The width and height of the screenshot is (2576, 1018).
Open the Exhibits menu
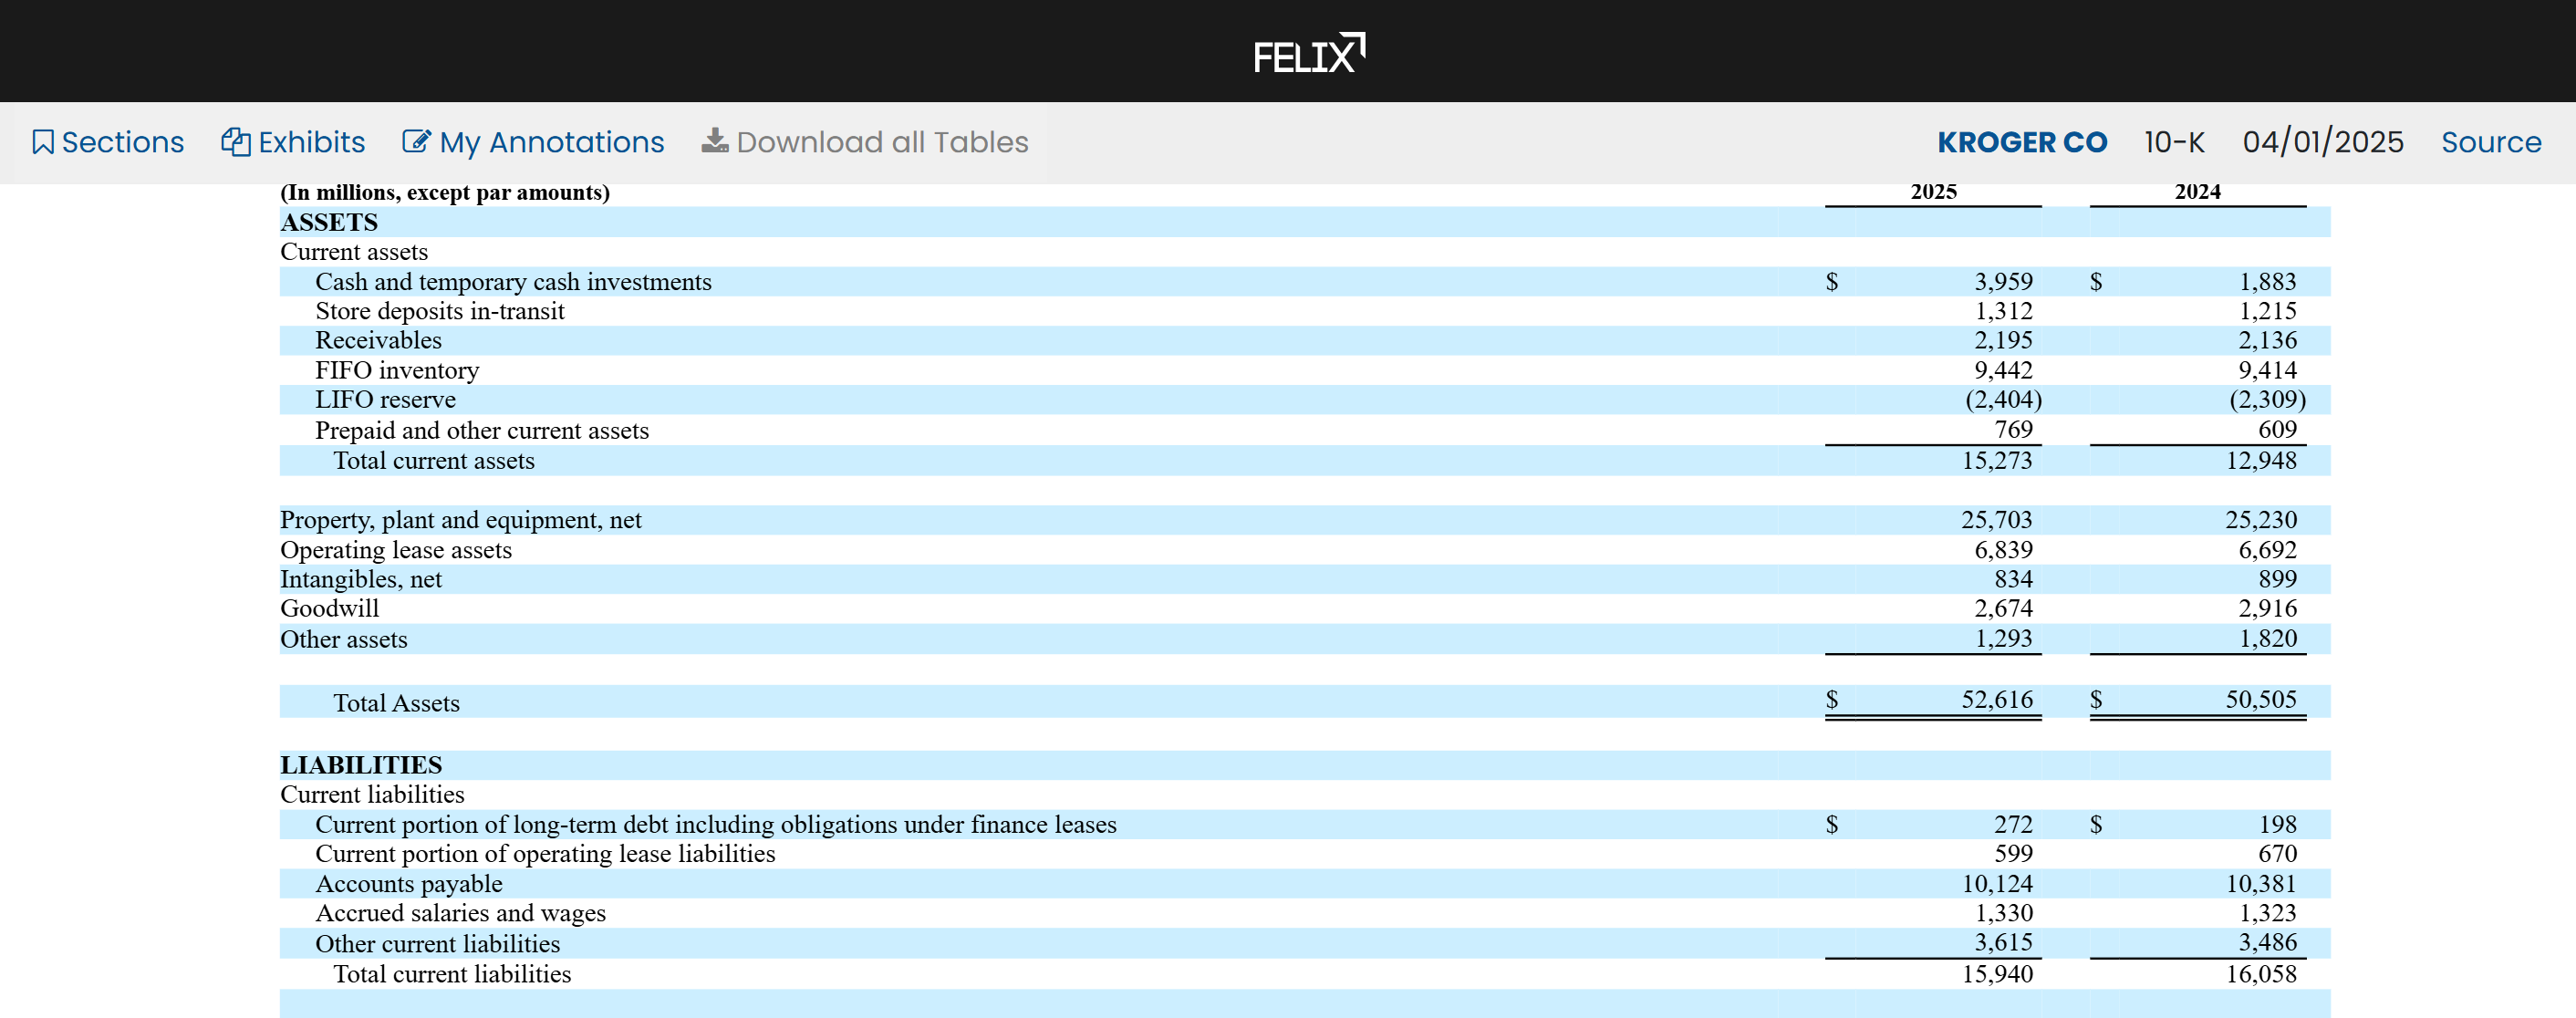point(311,142)
